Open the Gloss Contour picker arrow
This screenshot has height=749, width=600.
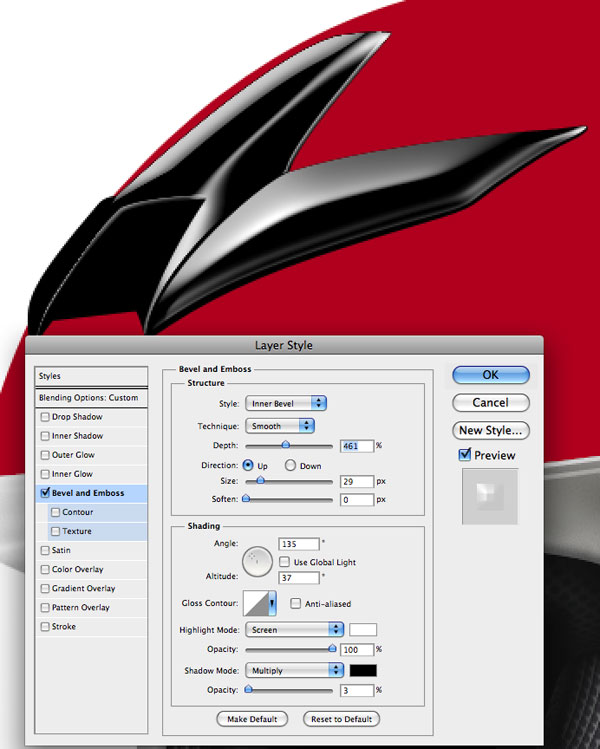(x=272, y=603)
